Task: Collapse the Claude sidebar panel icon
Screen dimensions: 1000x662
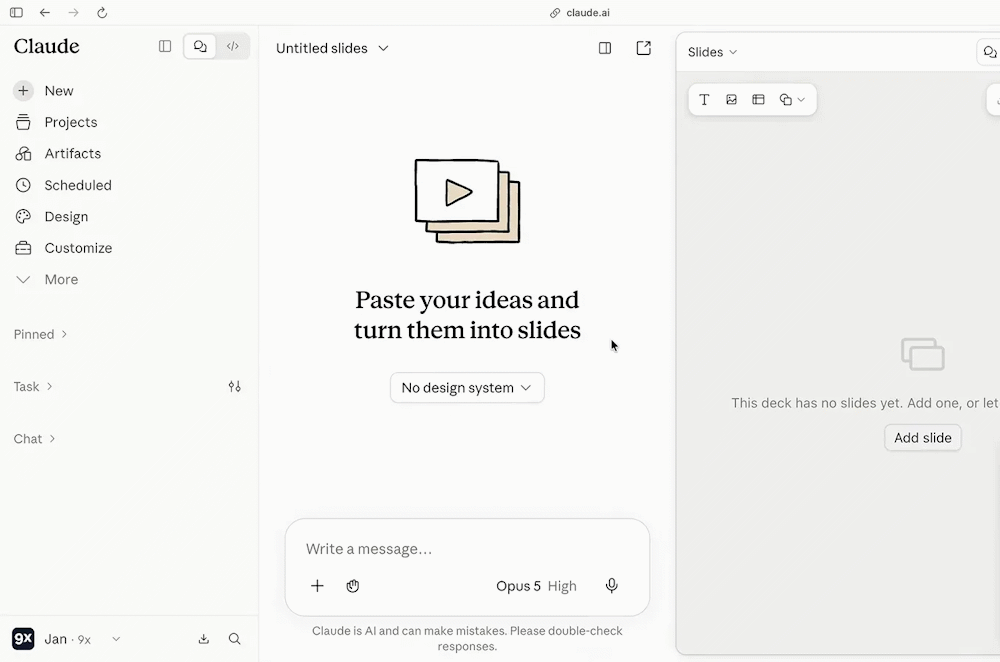Action: 165,46
